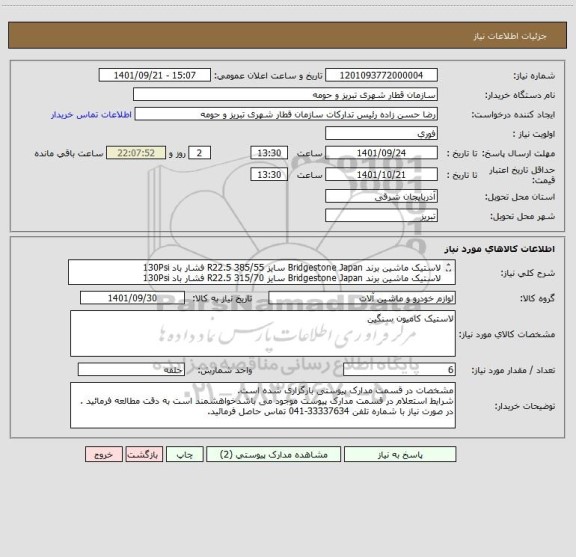Click the priority field فوری
Image resolution: width=576 pixels, height=557 pixels.
click(x=381, y=133)
